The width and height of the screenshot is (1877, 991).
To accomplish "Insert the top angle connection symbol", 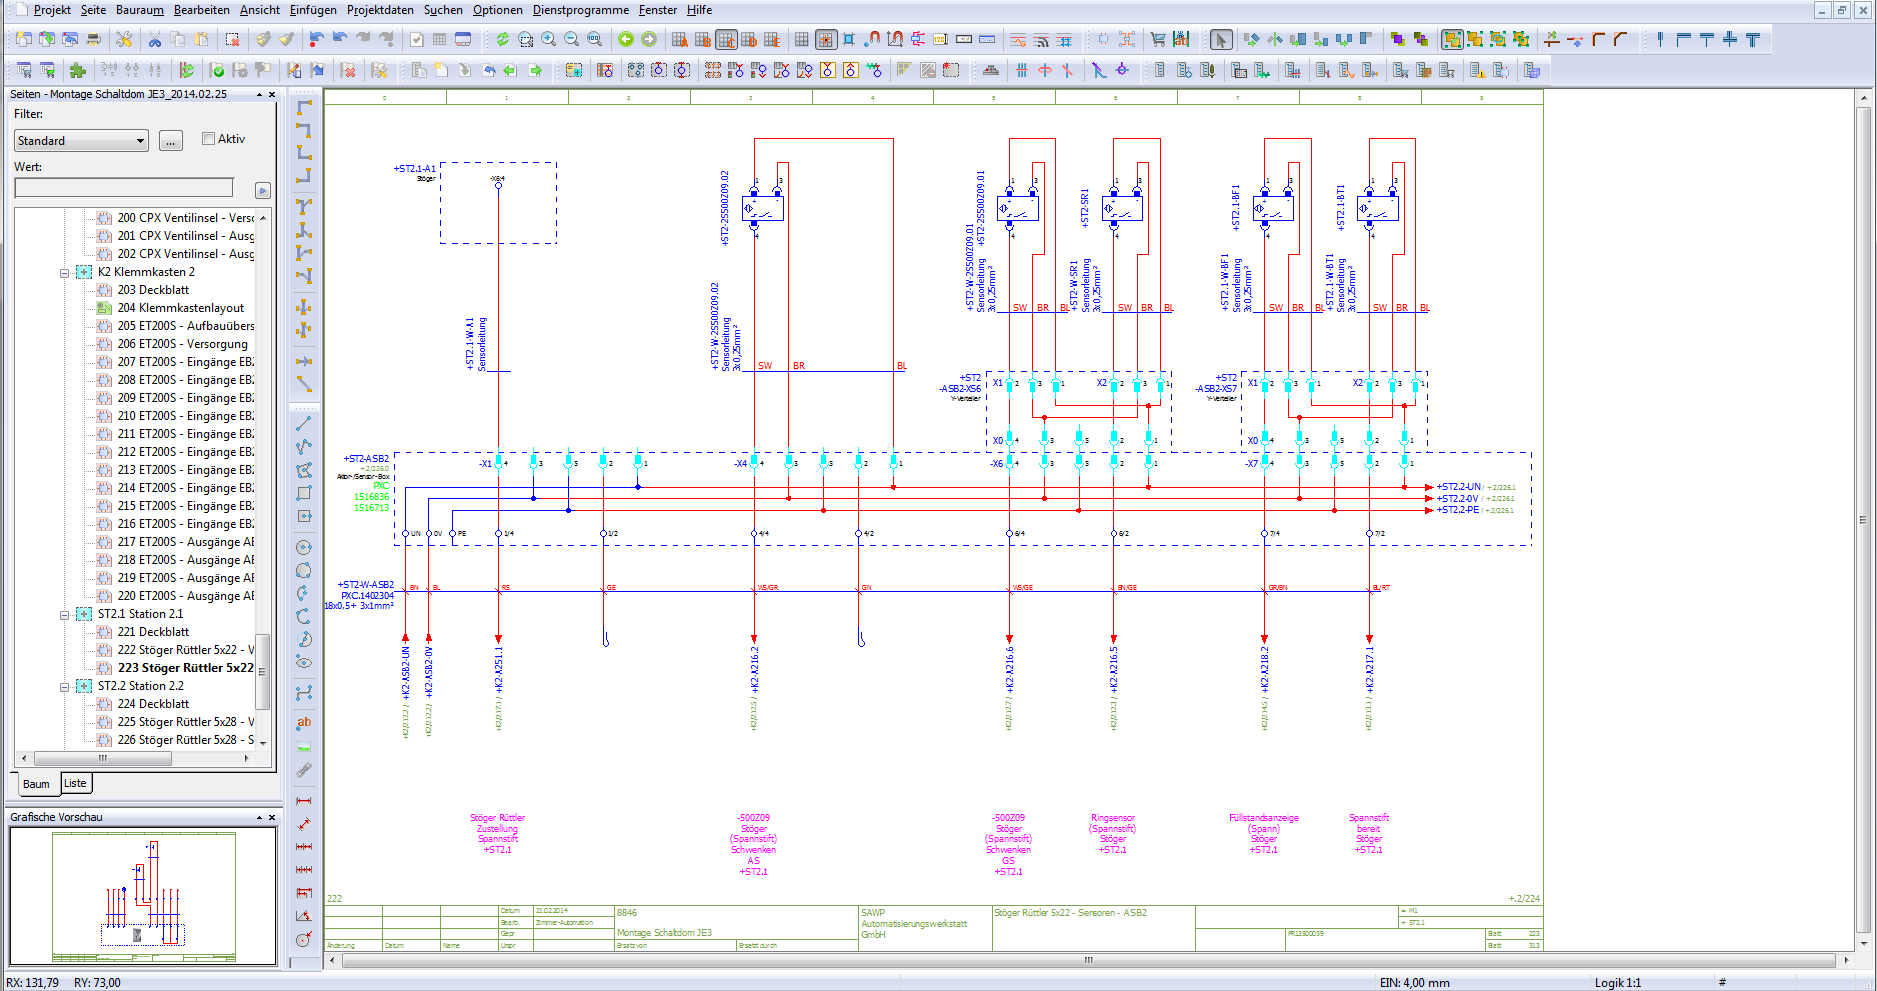I will tap(304, 106).
